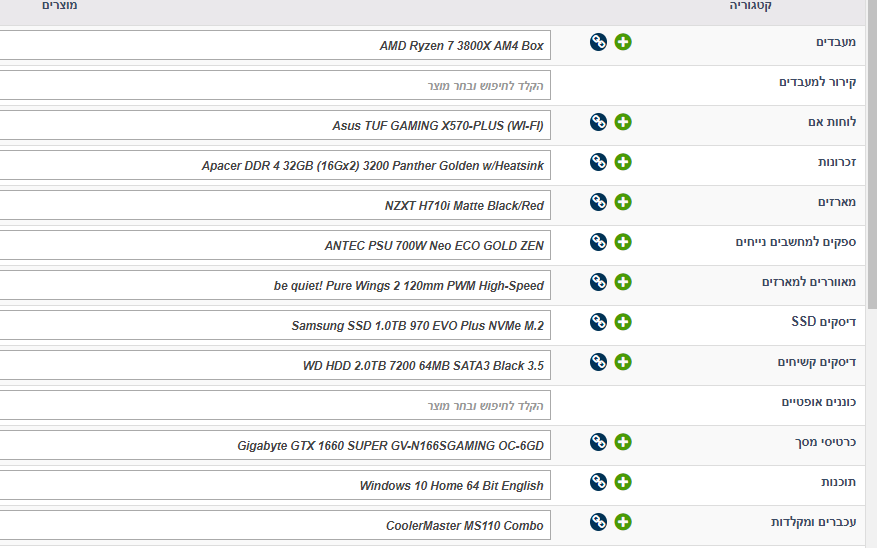Click the מוצרים column header
This screenshot has height=548, width=877.
pos(59,6)
